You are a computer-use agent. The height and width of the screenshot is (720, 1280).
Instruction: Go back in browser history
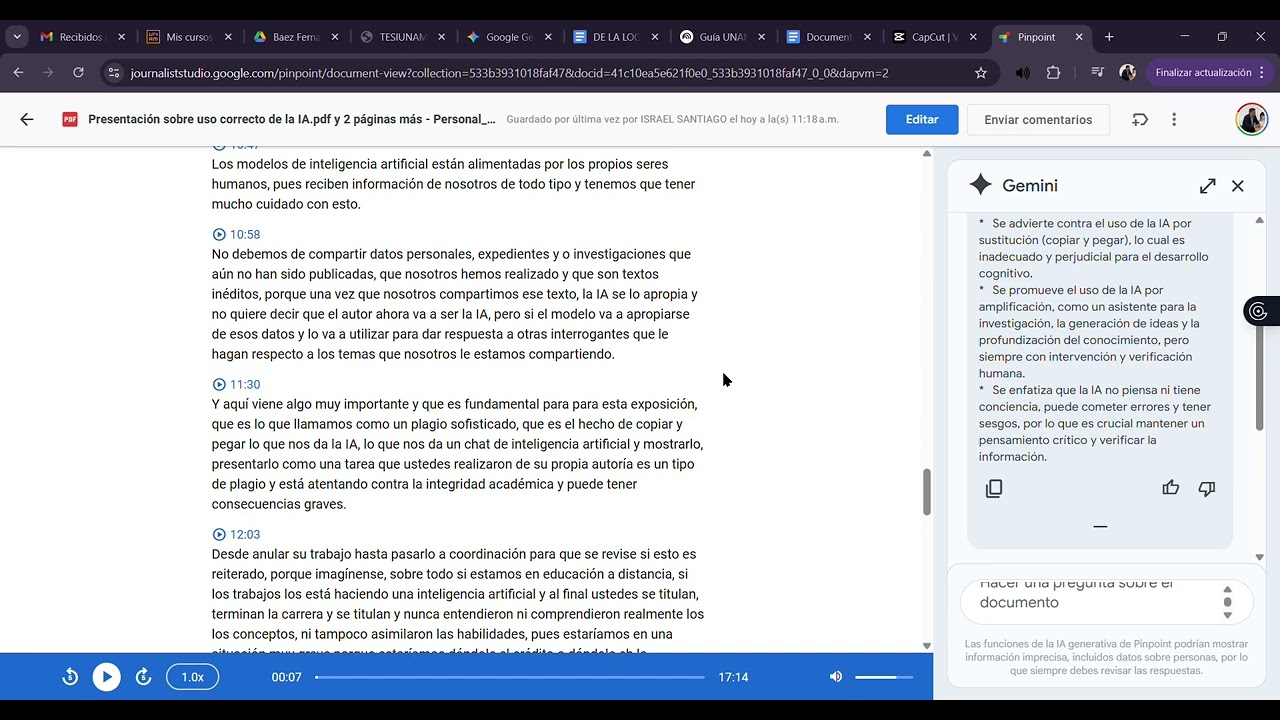click(18, 73)
